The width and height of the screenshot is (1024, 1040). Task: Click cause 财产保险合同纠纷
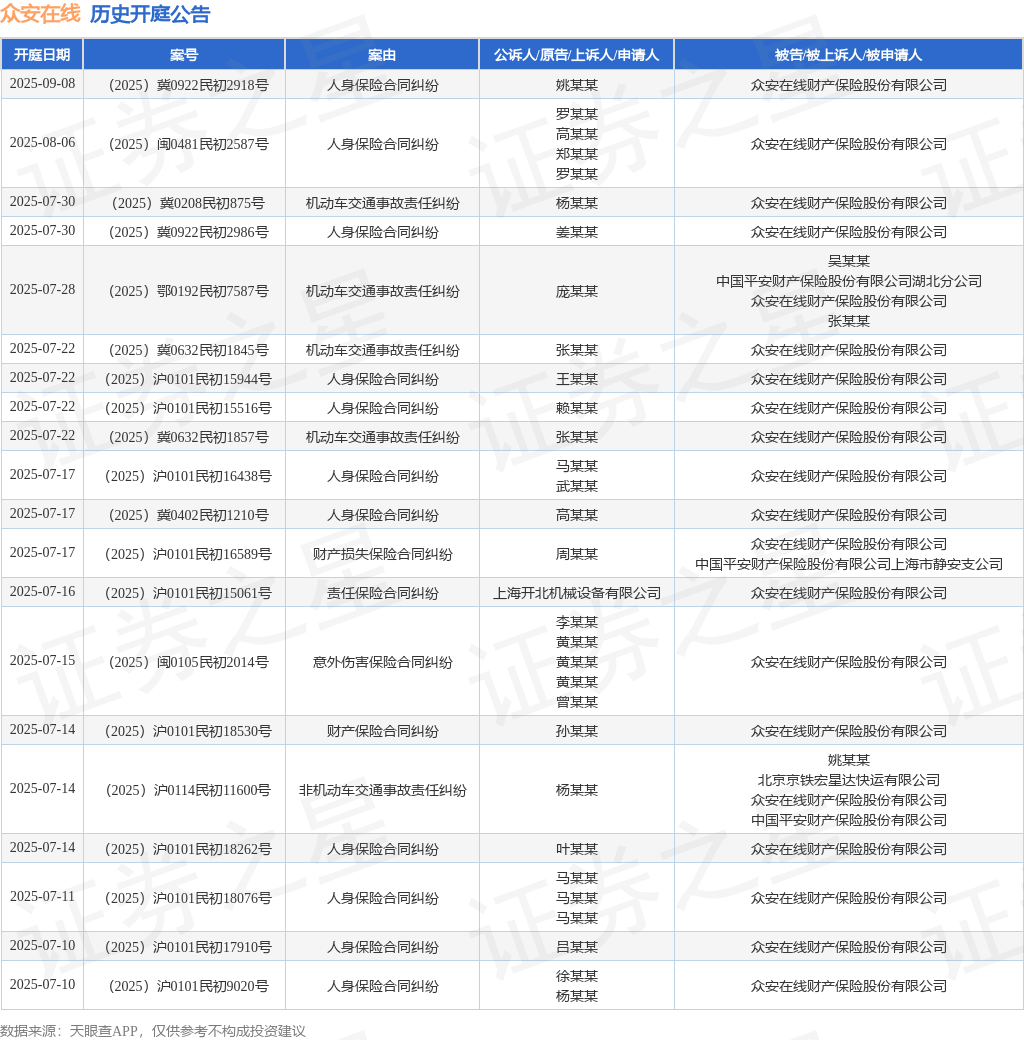(383, 732)
